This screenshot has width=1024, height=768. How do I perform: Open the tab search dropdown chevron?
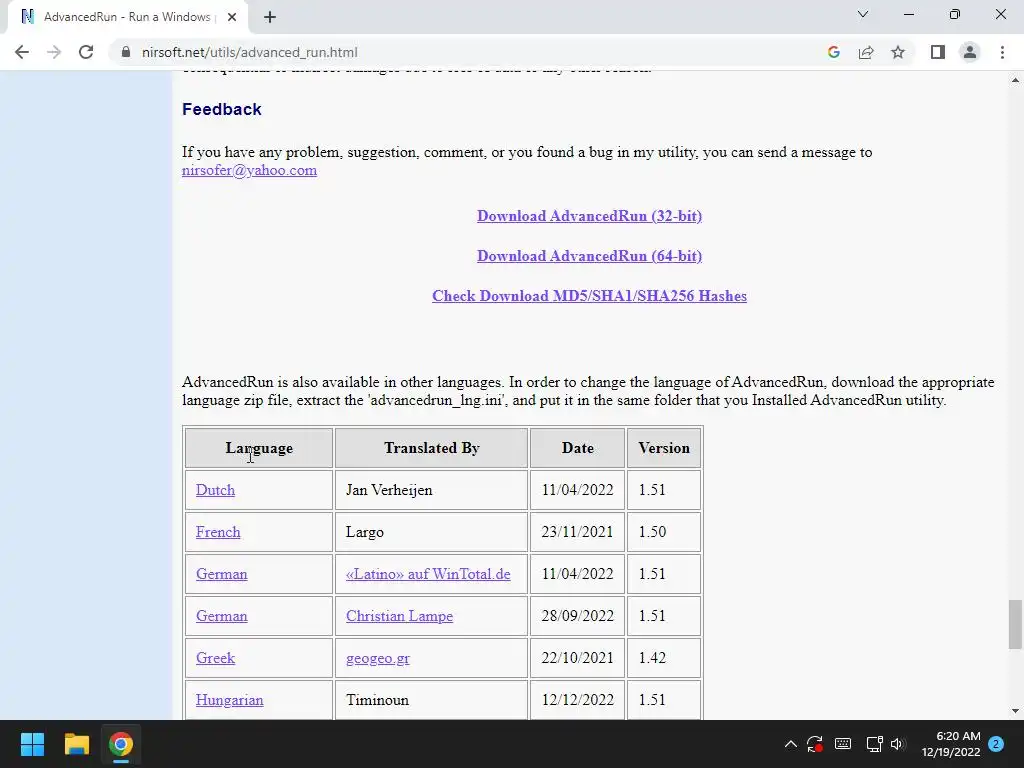click(863, 14)
